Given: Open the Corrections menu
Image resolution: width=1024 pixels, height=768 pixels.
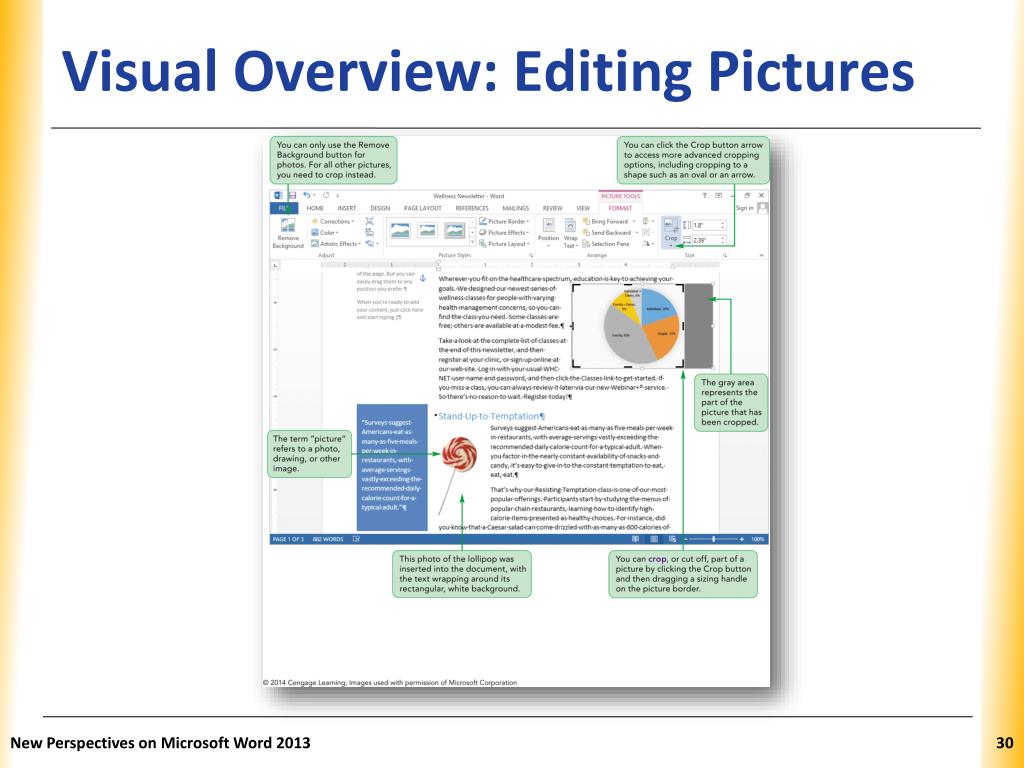Looking at the screenshot, I should [x=332, y=221].
